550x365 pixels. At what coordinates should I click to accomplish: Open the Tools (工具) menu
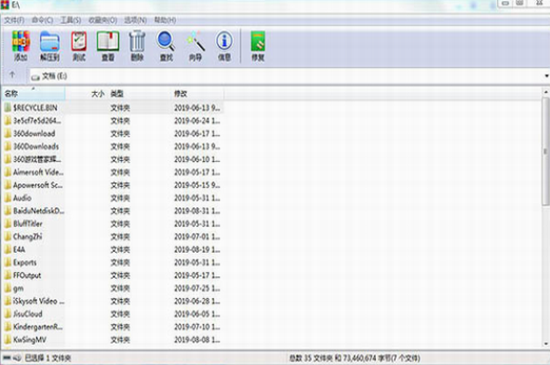[x=71, y=20]
